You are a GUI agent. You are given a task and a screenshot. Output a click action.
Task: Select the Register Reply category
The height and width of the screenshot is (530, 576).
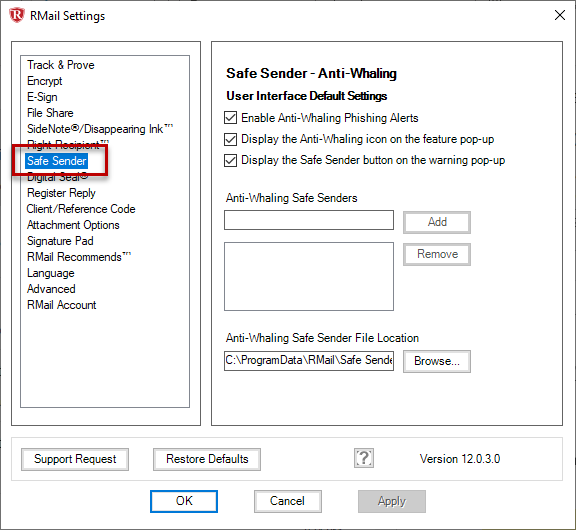click(61, 193)
